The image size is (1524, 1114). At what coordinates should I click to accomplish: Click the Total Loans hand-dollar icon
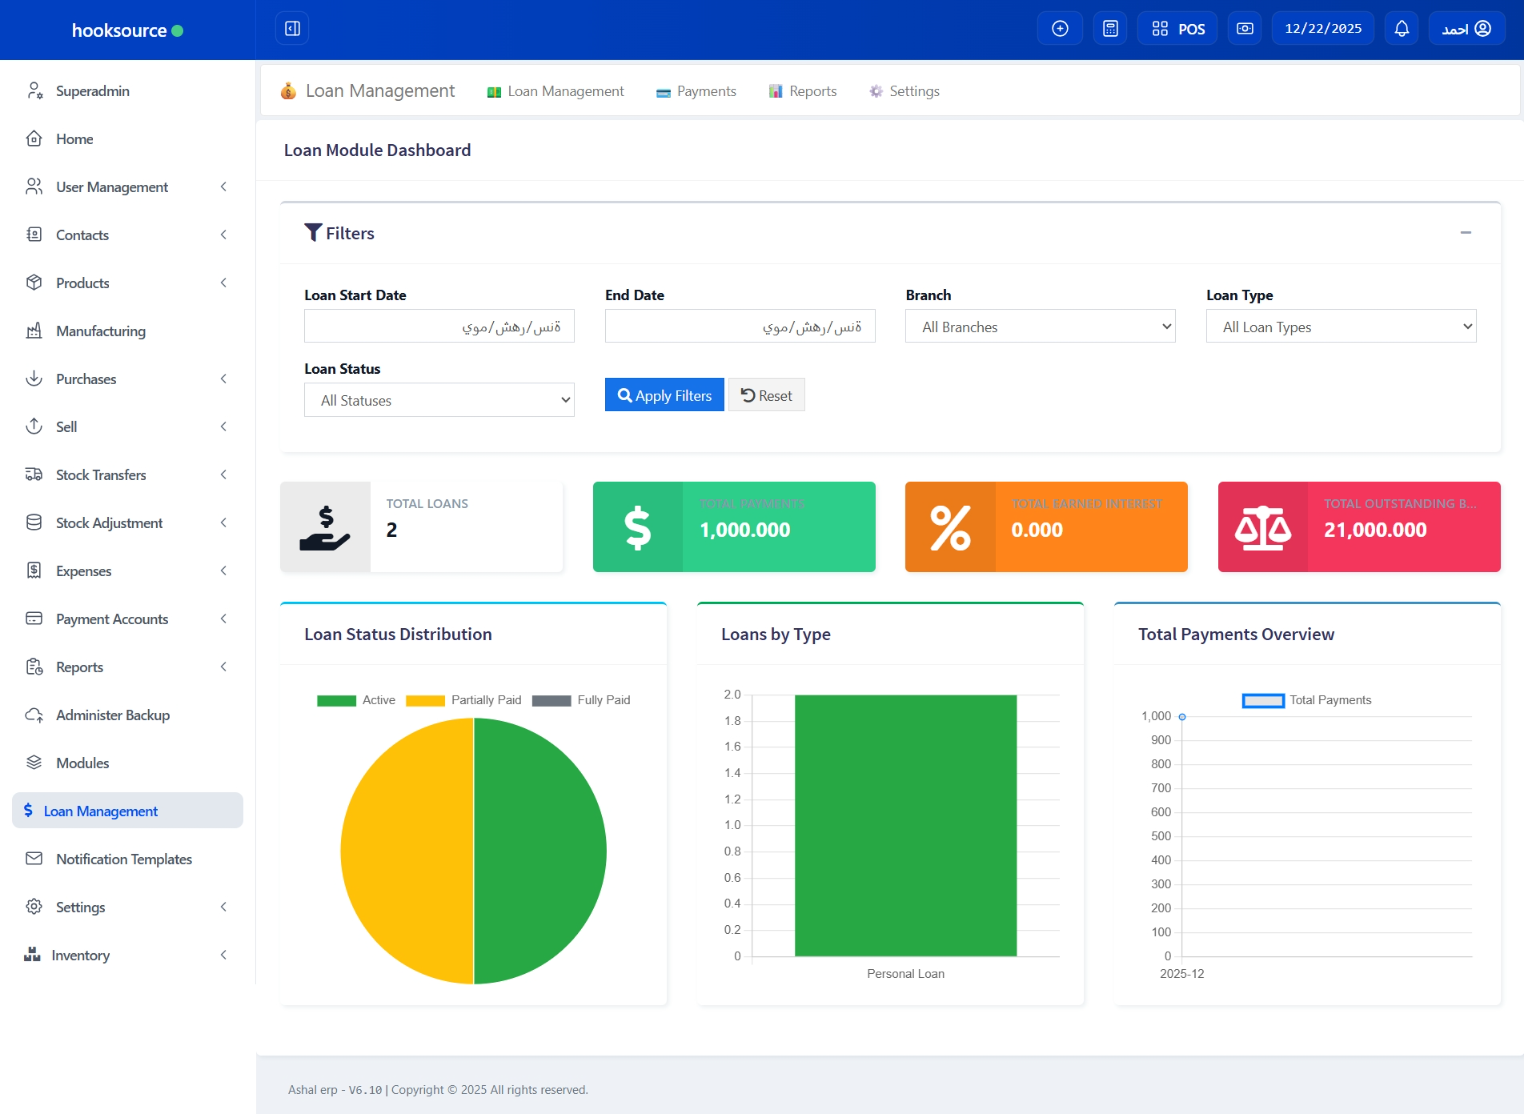[x=325, y=528]
